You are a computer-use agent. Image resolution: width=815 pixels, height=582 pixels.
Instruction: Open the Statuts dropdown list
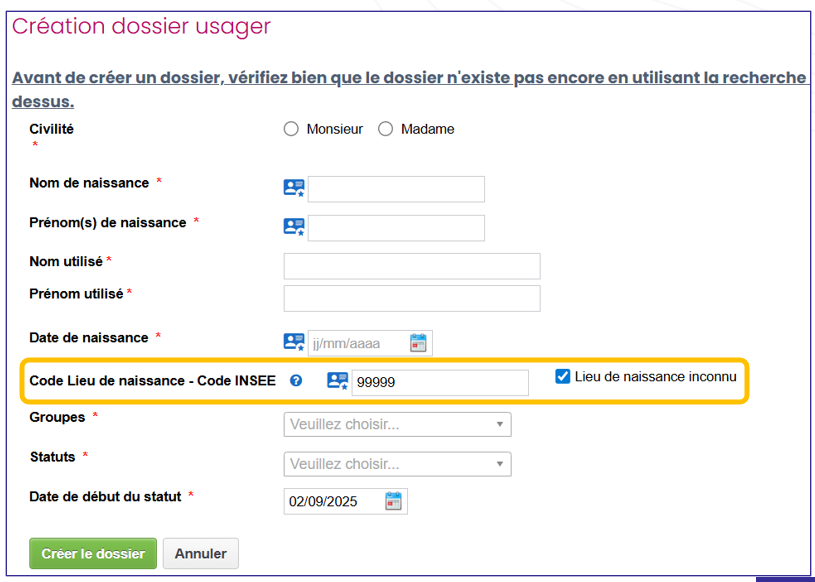(x=397, y=464)
